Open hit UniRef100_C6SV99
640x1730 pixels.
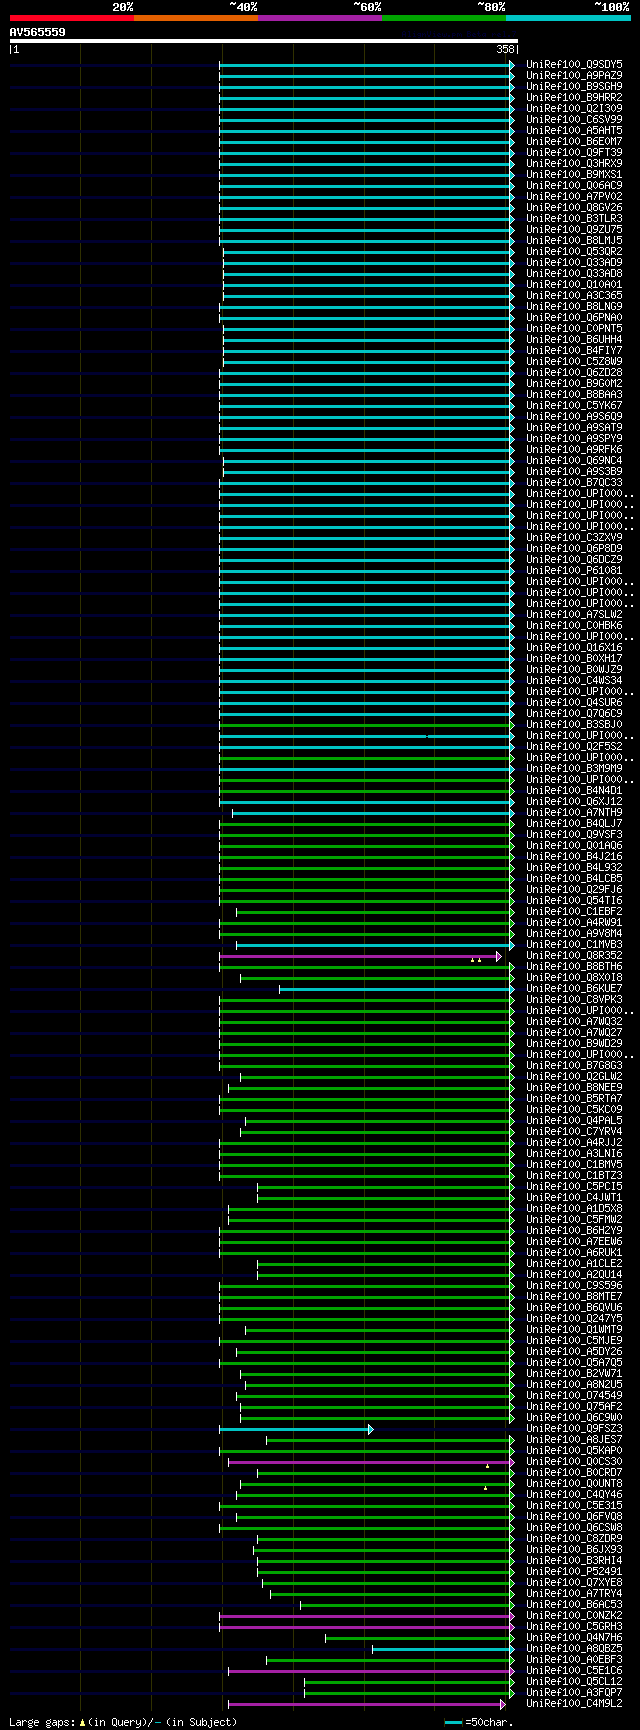click(x=574, y=119)
